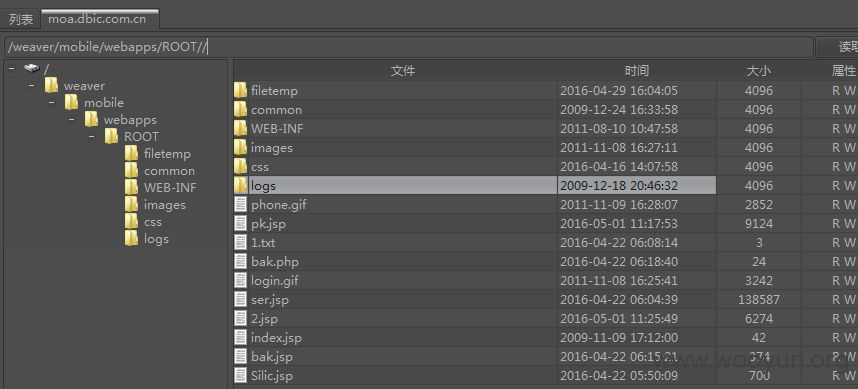Select the webapps label in tree
Viewport: 858px width, 389px height.
[x=130, y=119]
